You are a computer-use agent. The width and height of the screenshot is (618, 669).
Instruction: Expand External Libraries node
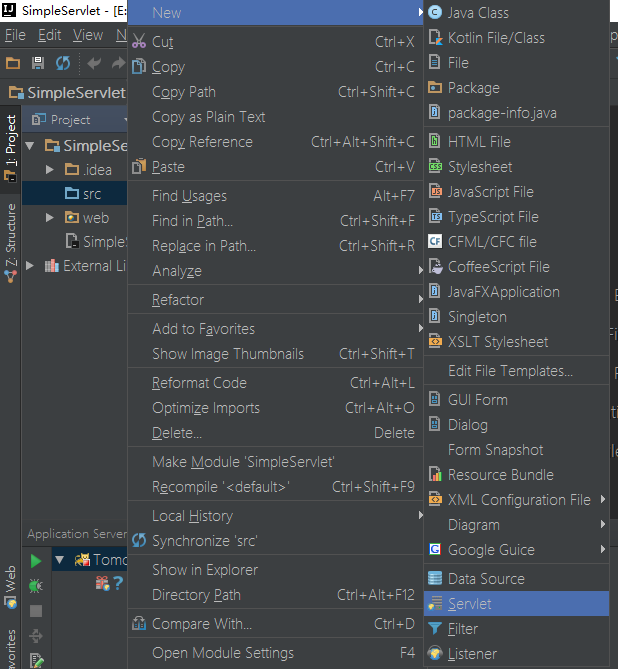[30, 266]
